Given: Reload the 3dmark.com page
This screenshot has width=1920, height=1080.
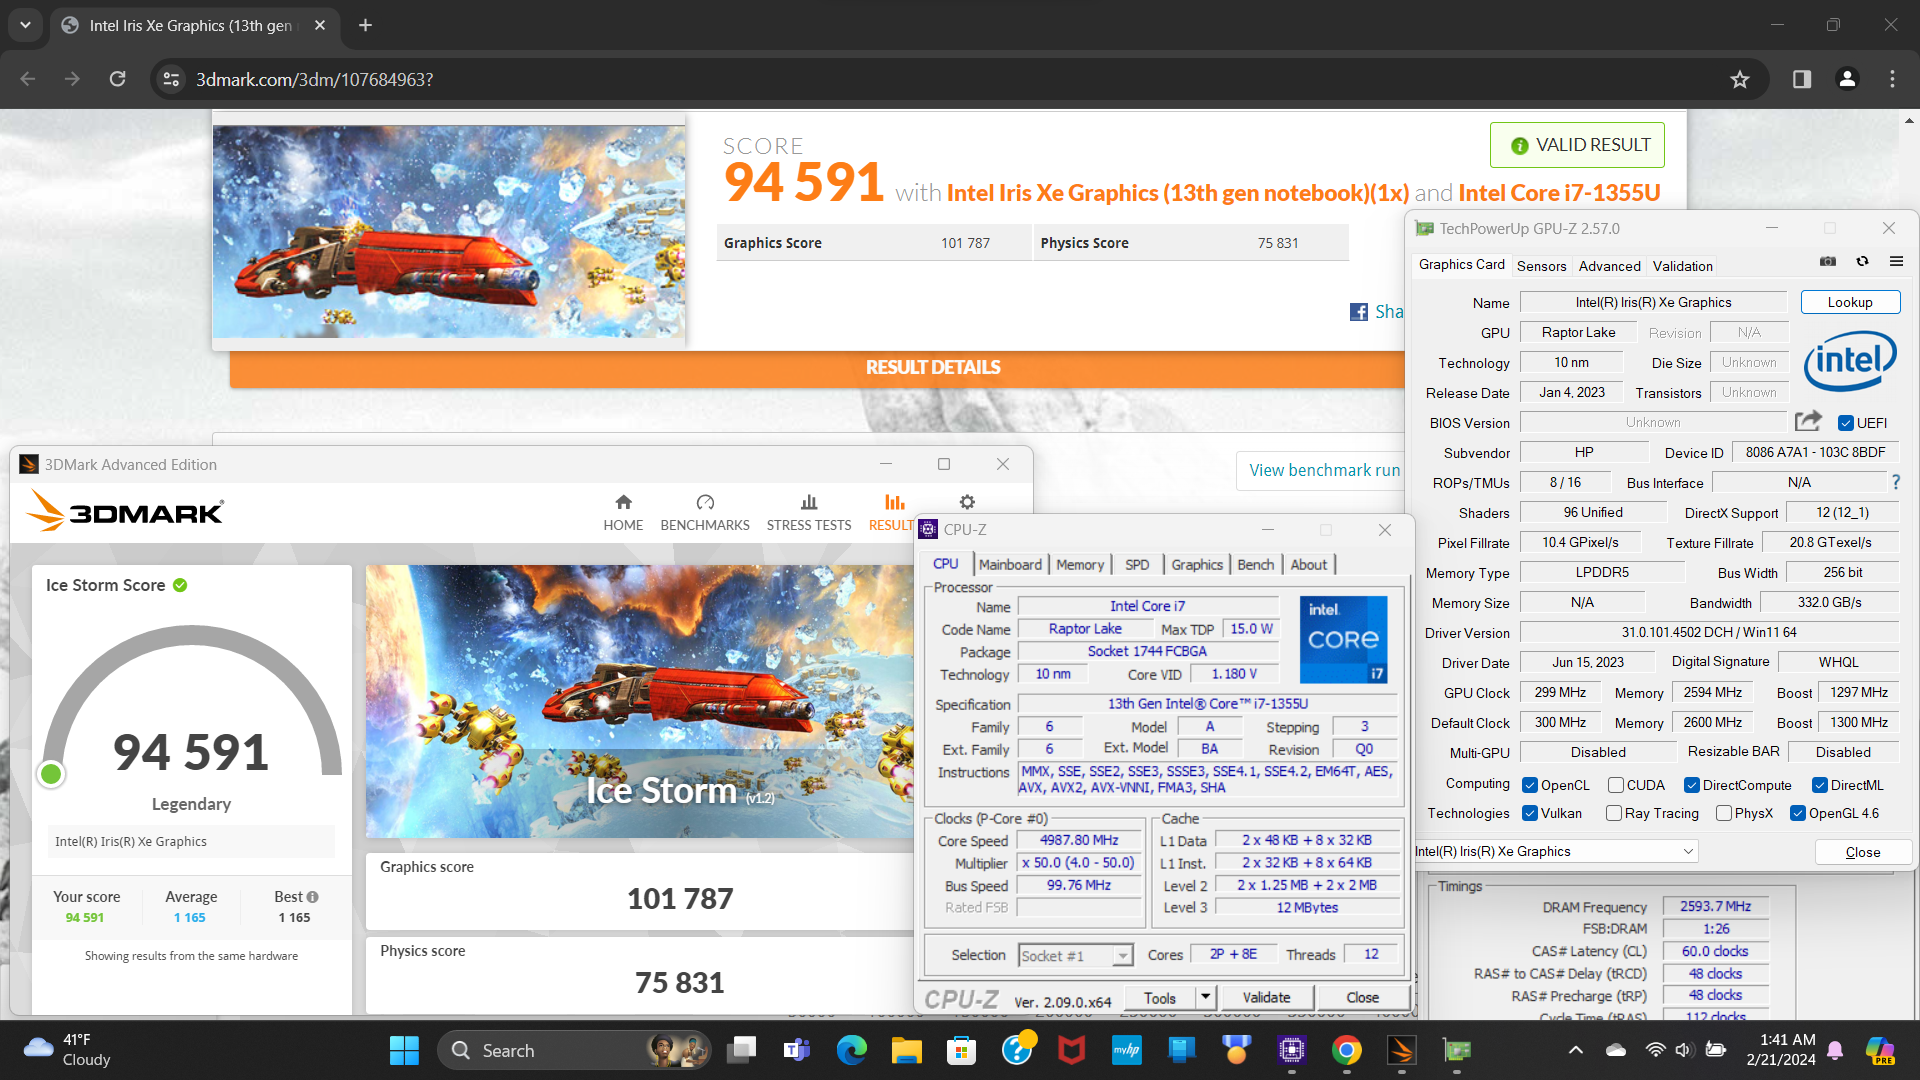Looking at the screenshot, I should click(118, 79).
